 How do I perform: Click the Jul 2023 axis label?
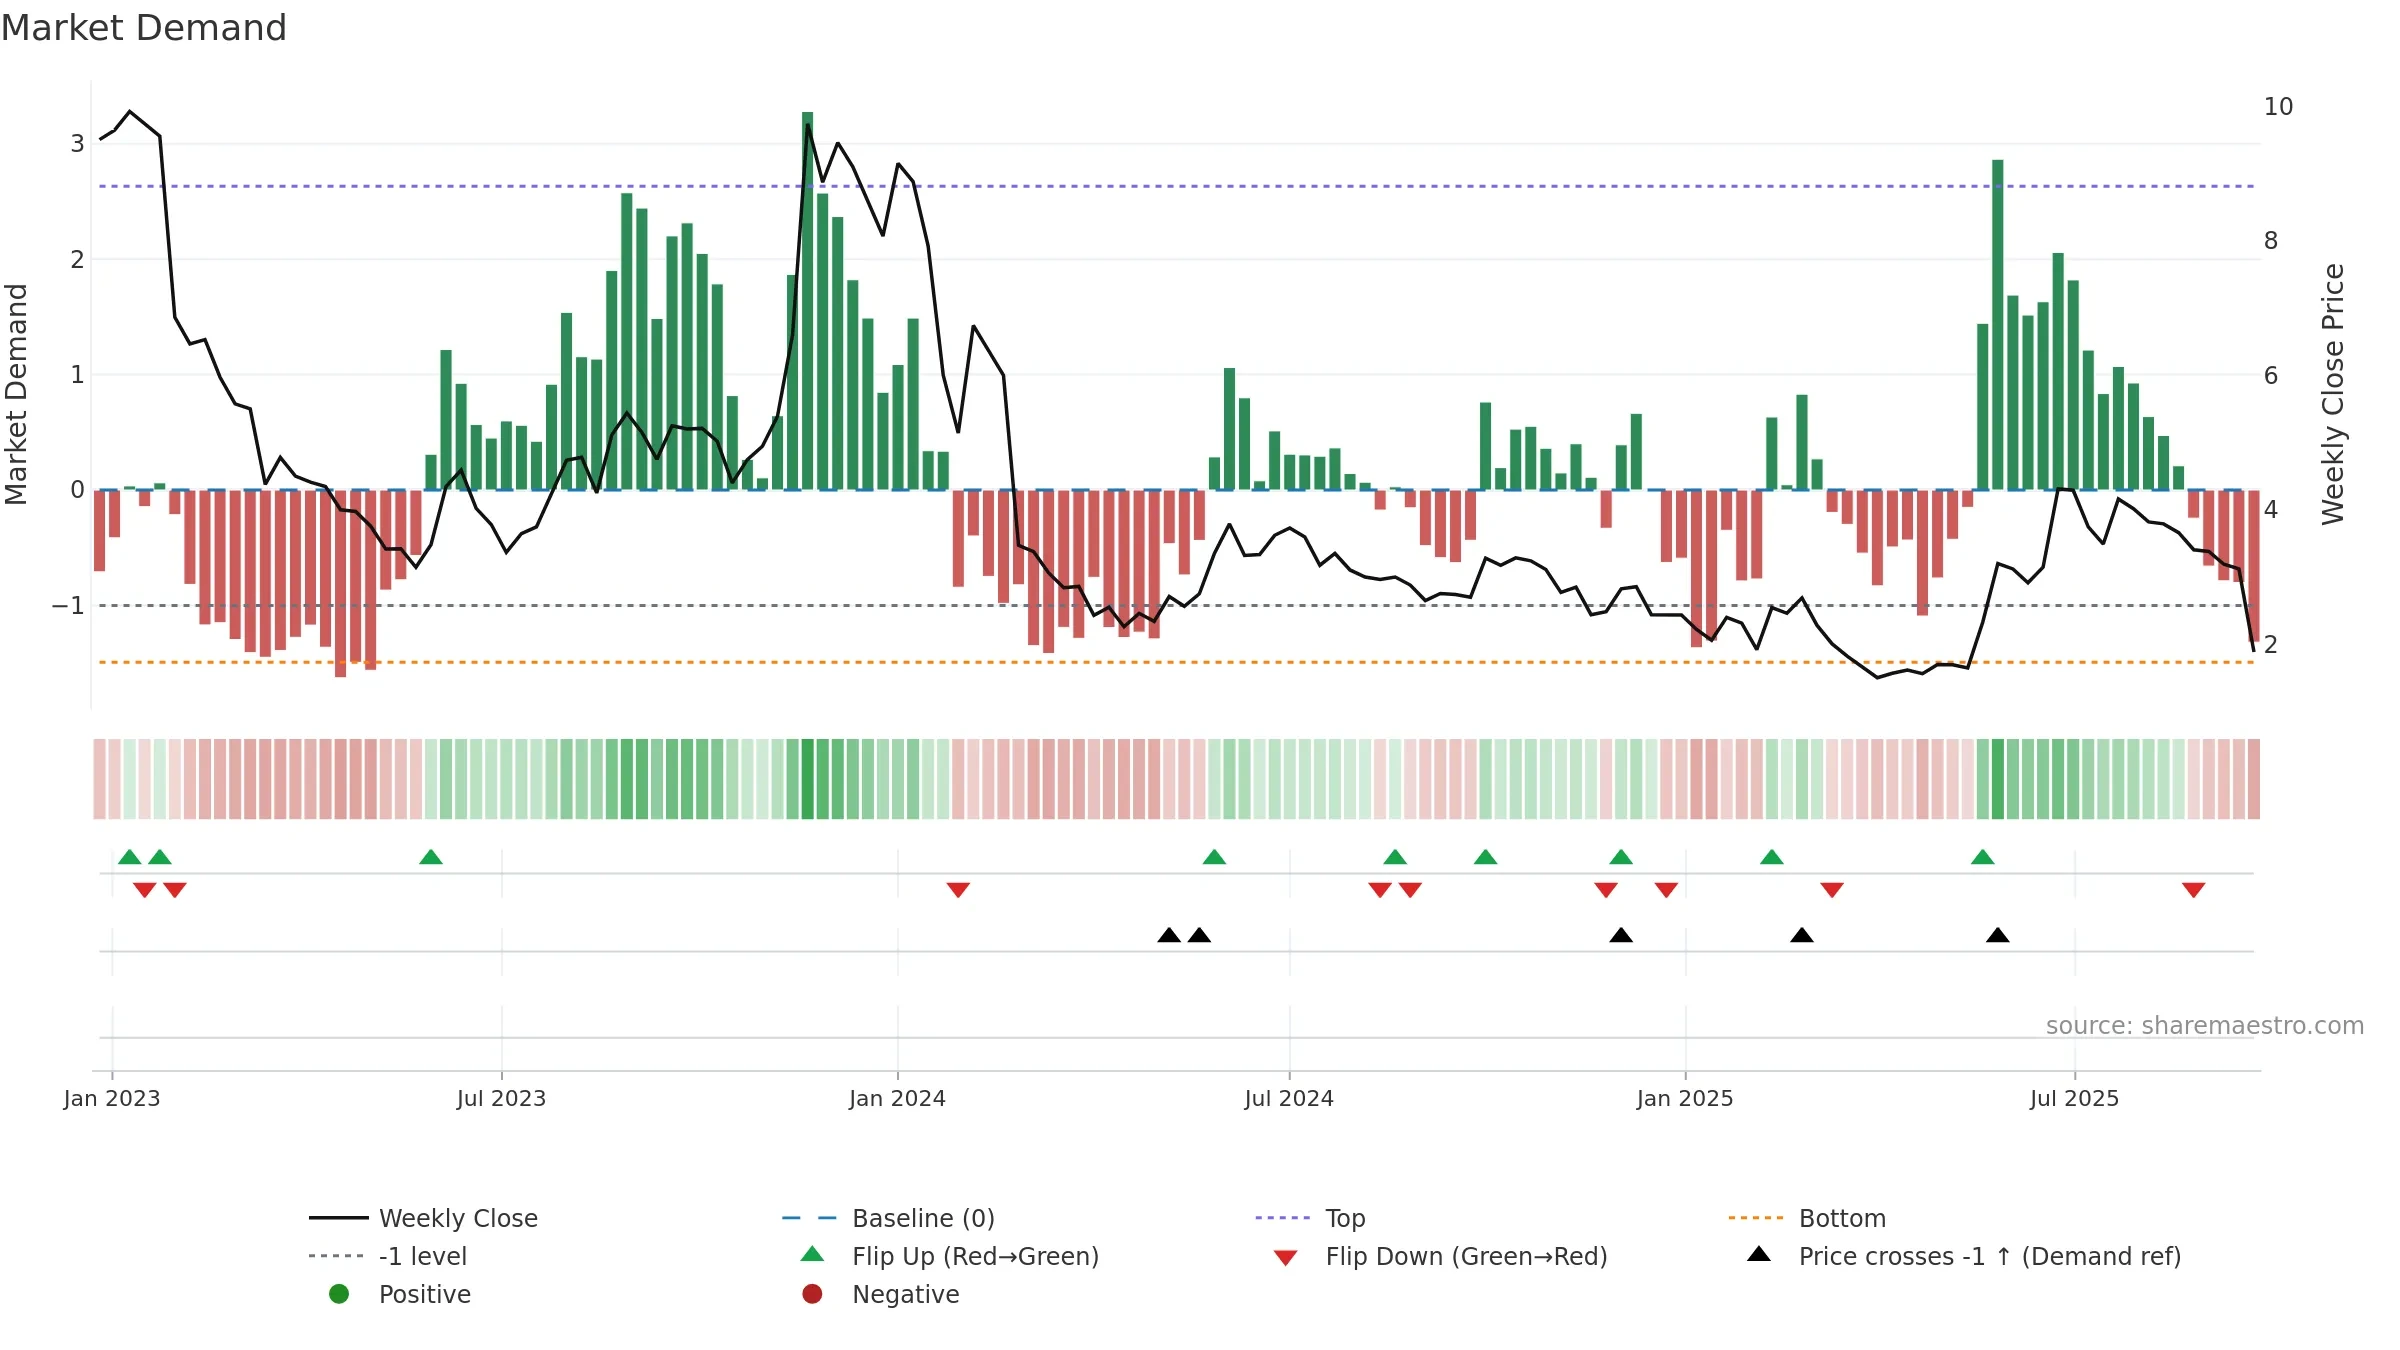coord(501,1099)
